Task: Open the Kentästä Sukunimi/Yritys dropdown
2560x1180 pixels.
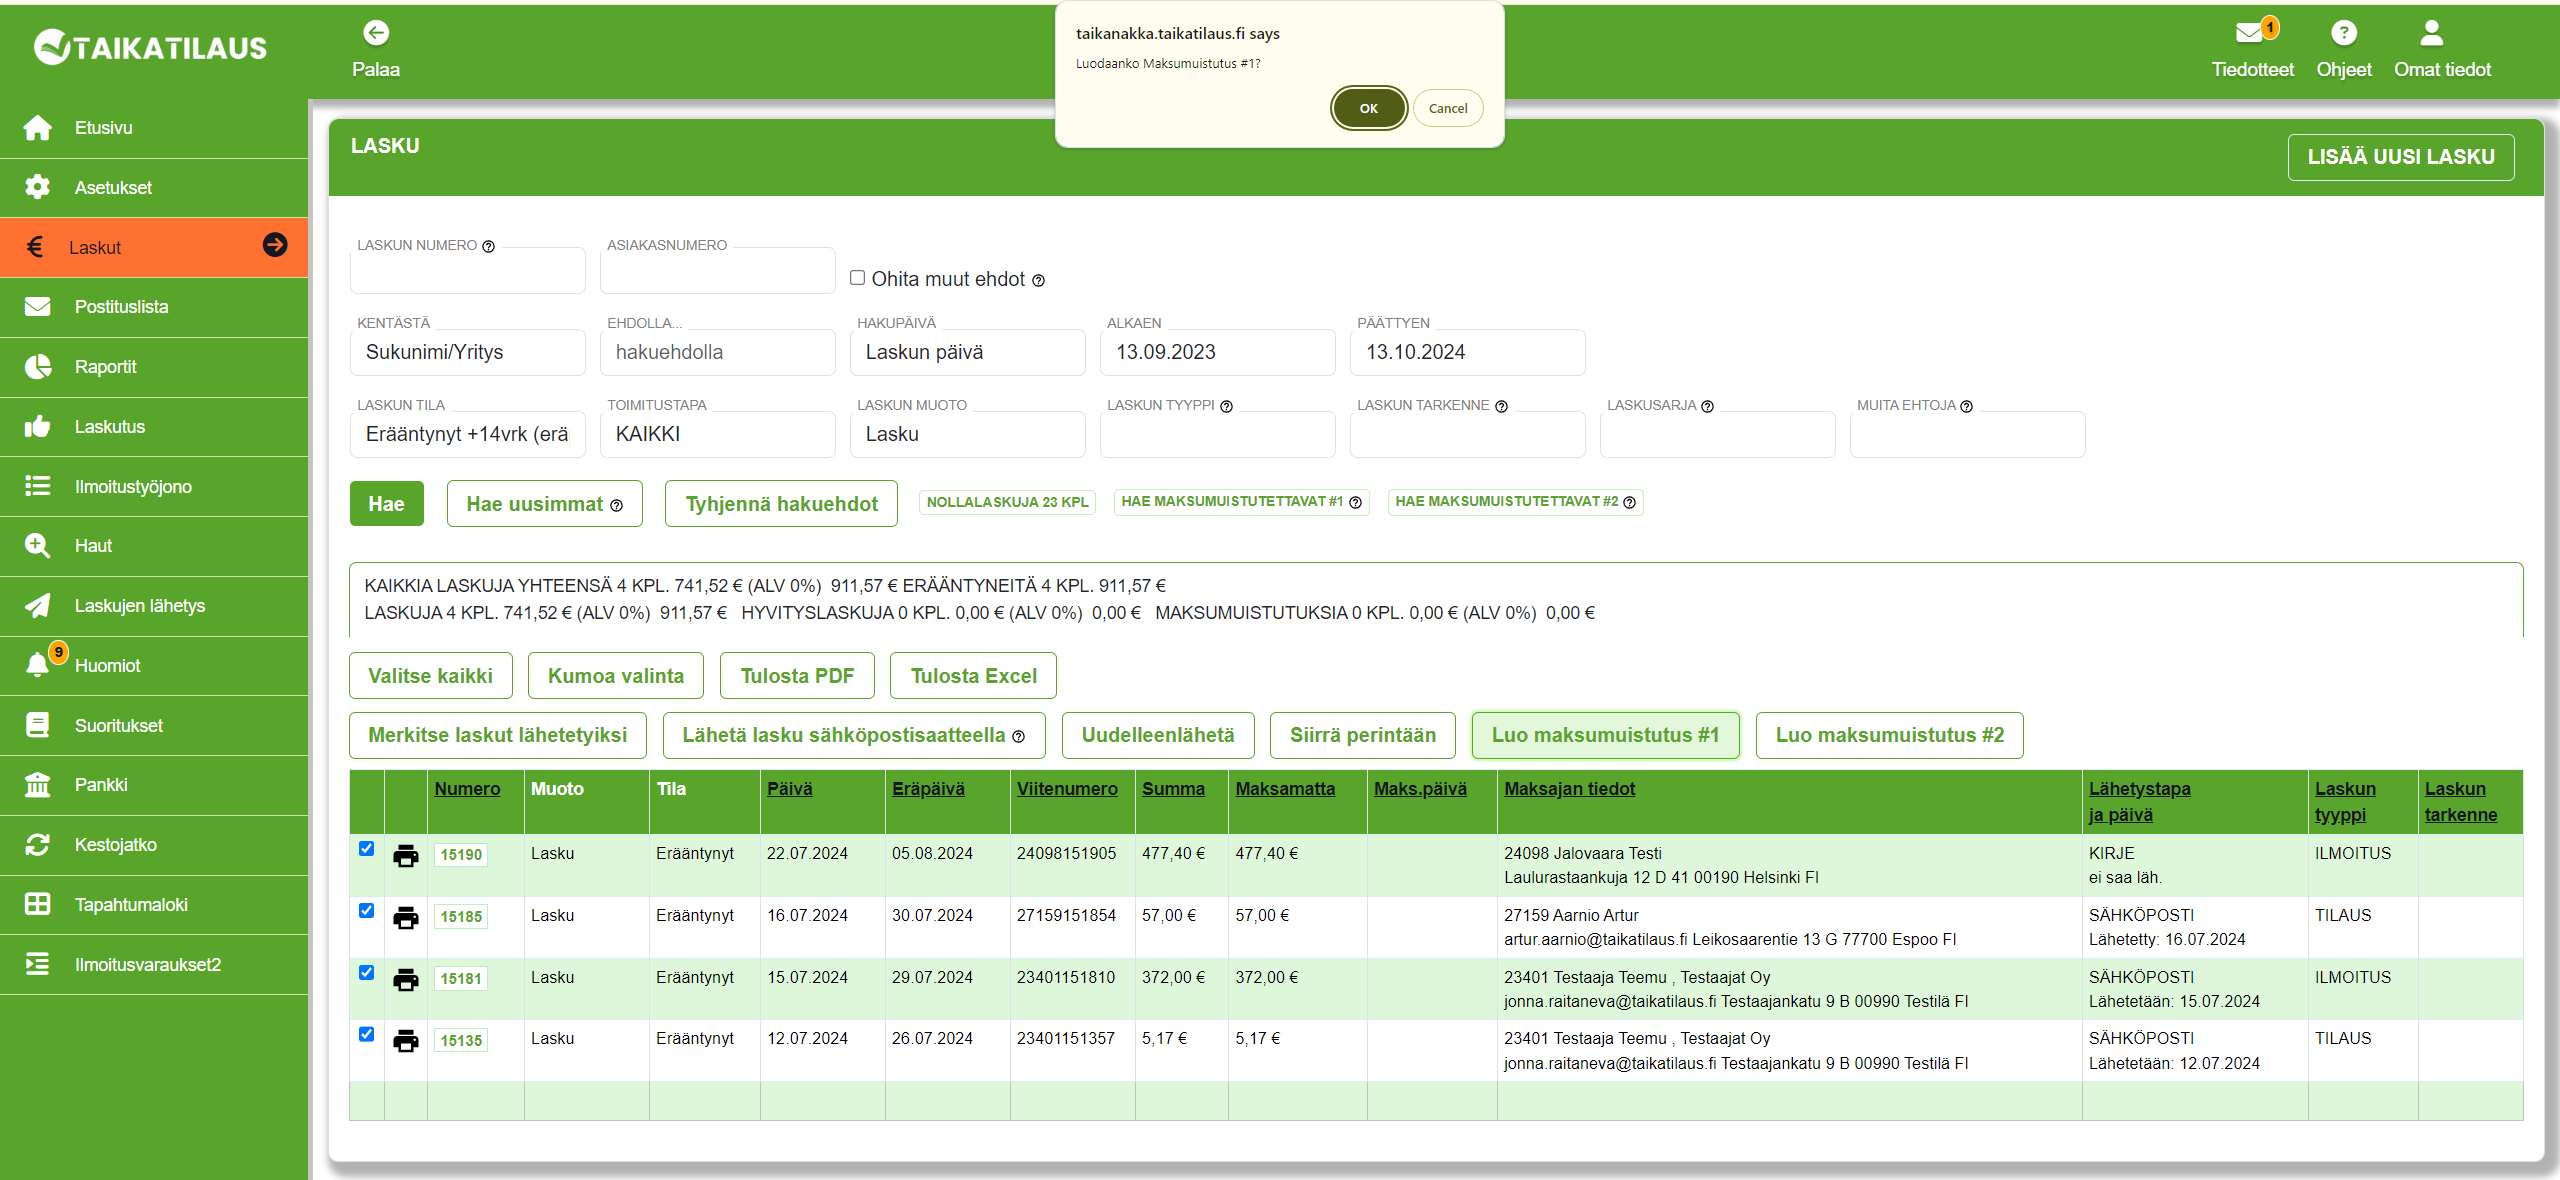Action: point(467,352)
